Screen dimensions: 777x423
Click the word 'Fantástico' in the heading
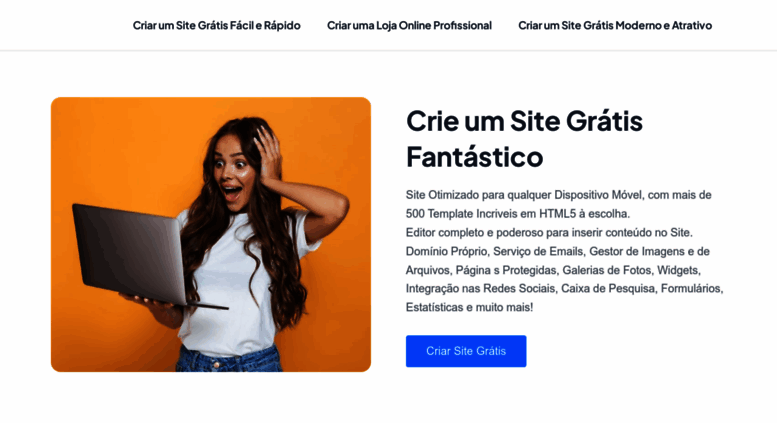pyautogui.click(x=475, y=157)
